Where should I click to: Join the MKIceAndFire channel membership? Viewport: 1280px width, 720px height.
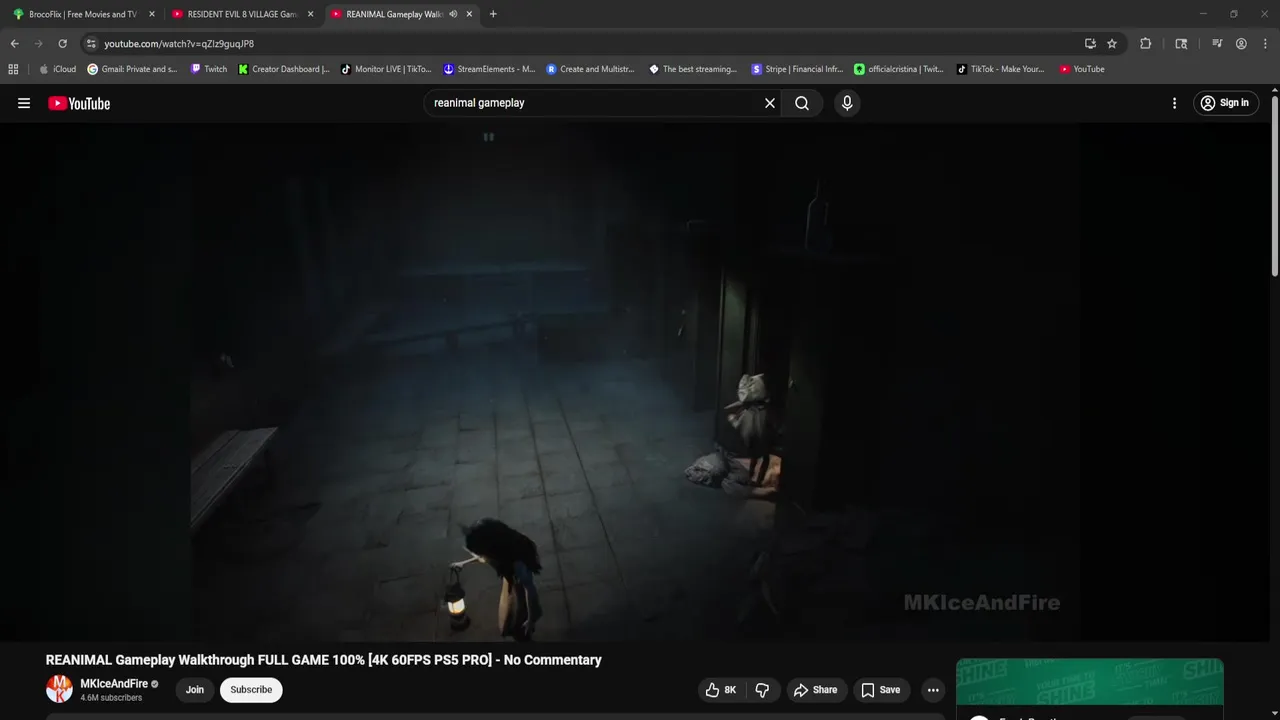pos(195,690)
